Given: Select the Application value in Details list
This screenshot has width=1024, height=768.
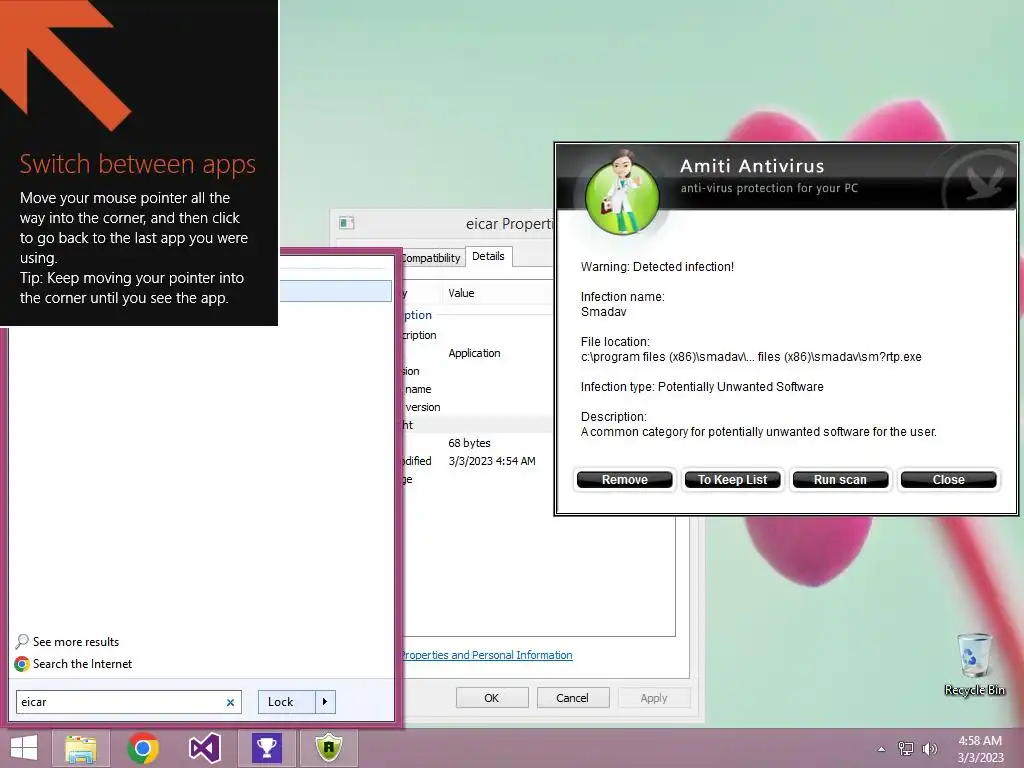Looking at the screenshot, I should (x=474, y=353).
